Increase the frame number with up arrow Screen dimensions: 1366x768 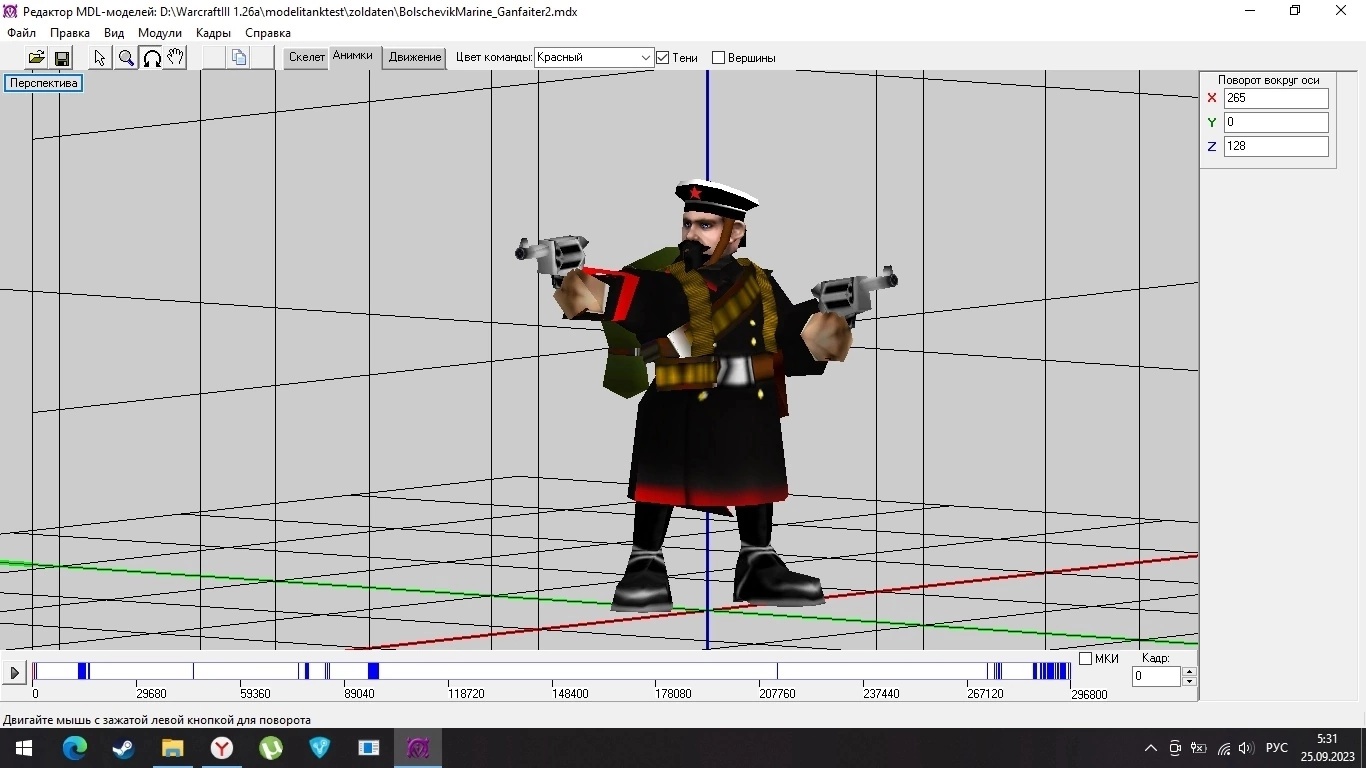point(1189,671)
